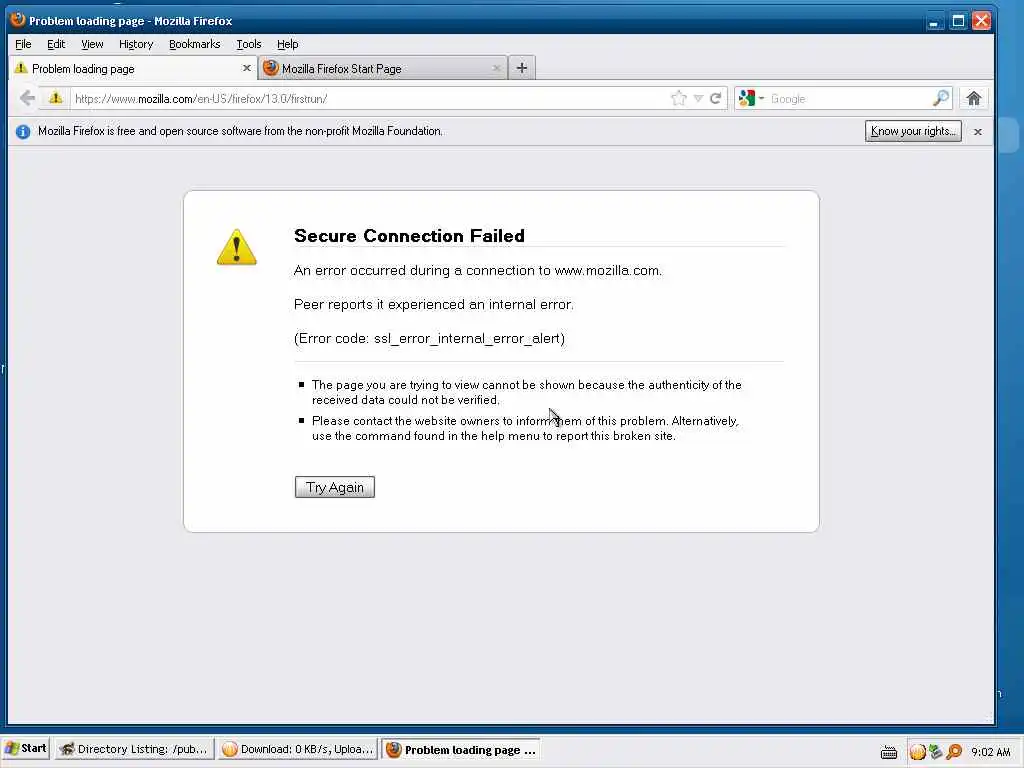The image size is (1024, 768).
Task: Go to the Home page icon
Action: coord(974,99)
